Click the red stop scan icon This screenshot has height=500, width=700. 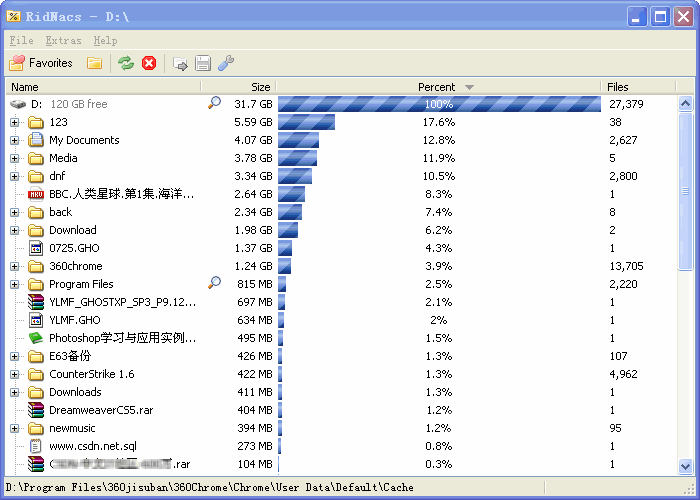tap(149, 63)
